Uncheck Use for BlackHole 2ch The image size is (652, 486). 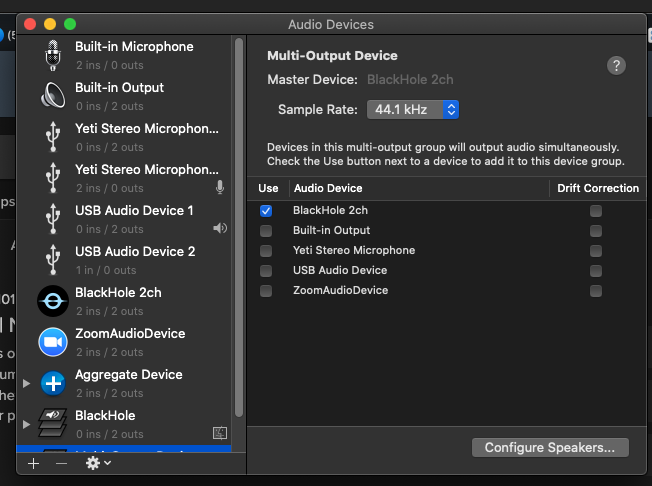pyautogui.click(x=266, y=211)
